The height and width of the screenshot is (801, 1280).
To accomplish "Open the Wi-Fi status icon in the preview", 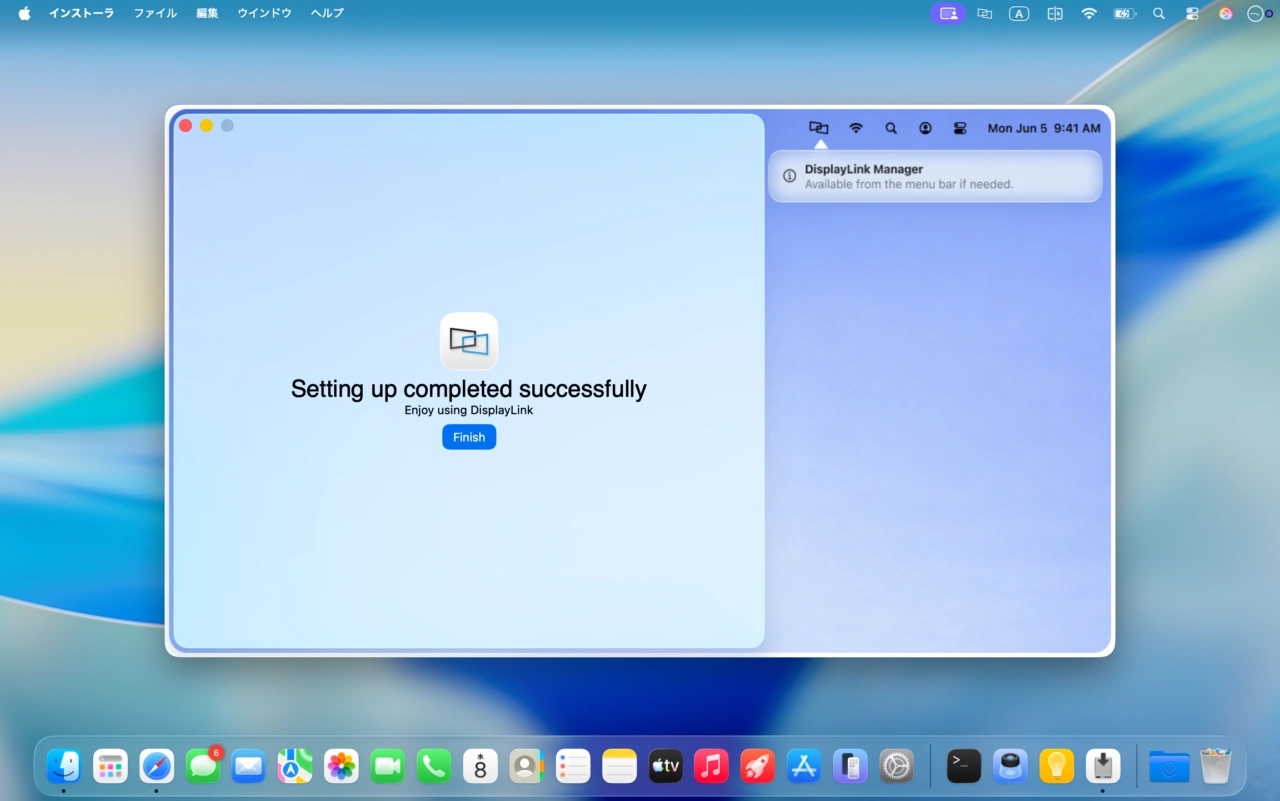I will pos(856,128).
